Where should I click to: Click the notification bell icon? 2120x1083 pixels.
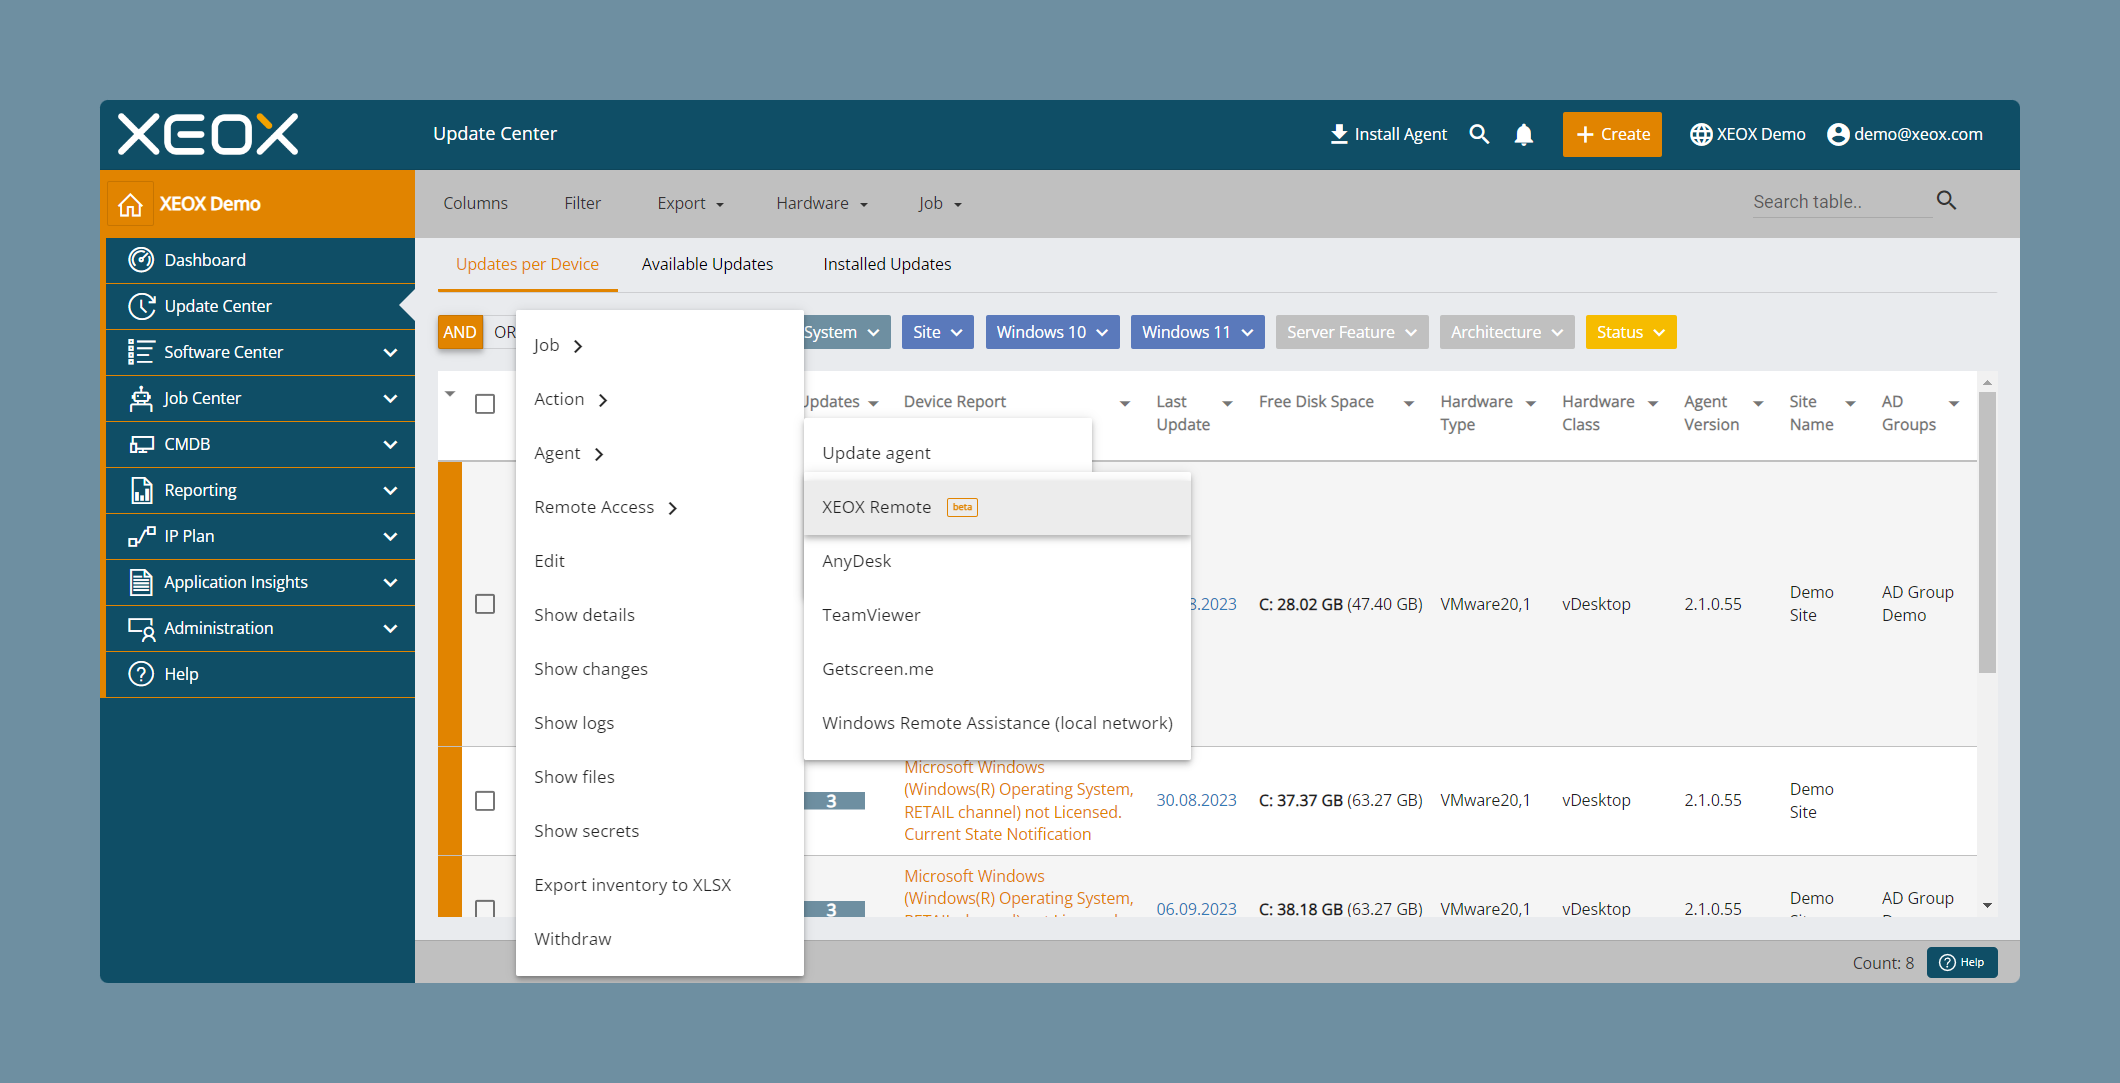[x=1523, y=134]
